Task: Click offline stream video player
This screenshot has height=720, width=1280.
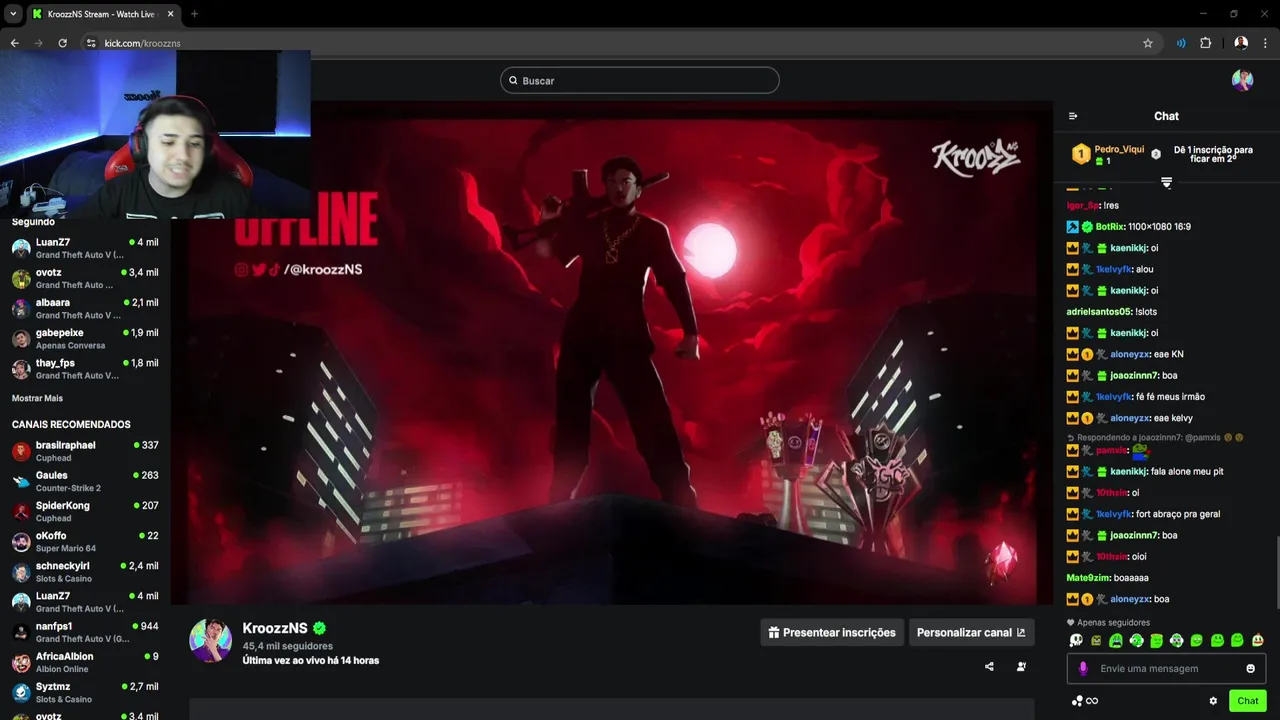Action: (x=612, y=352)
